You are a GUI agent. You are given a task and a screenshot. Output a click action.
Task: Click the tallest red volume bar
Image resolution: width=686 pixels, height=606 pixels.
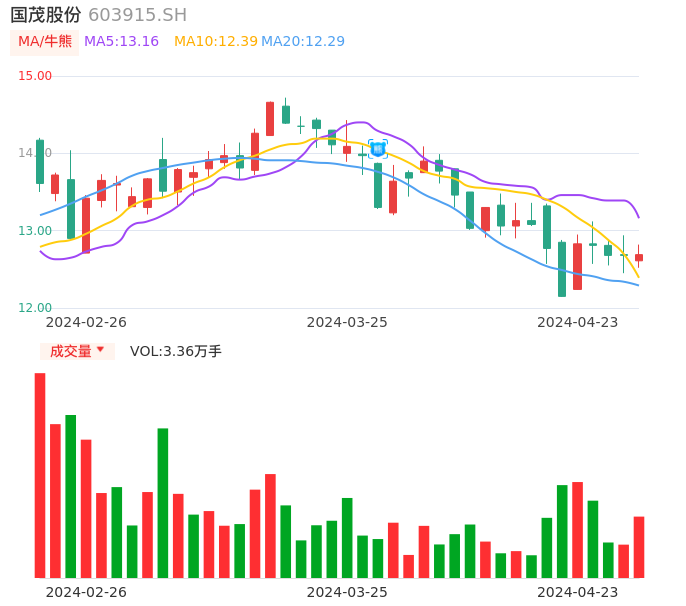click(x=40, y=475)
